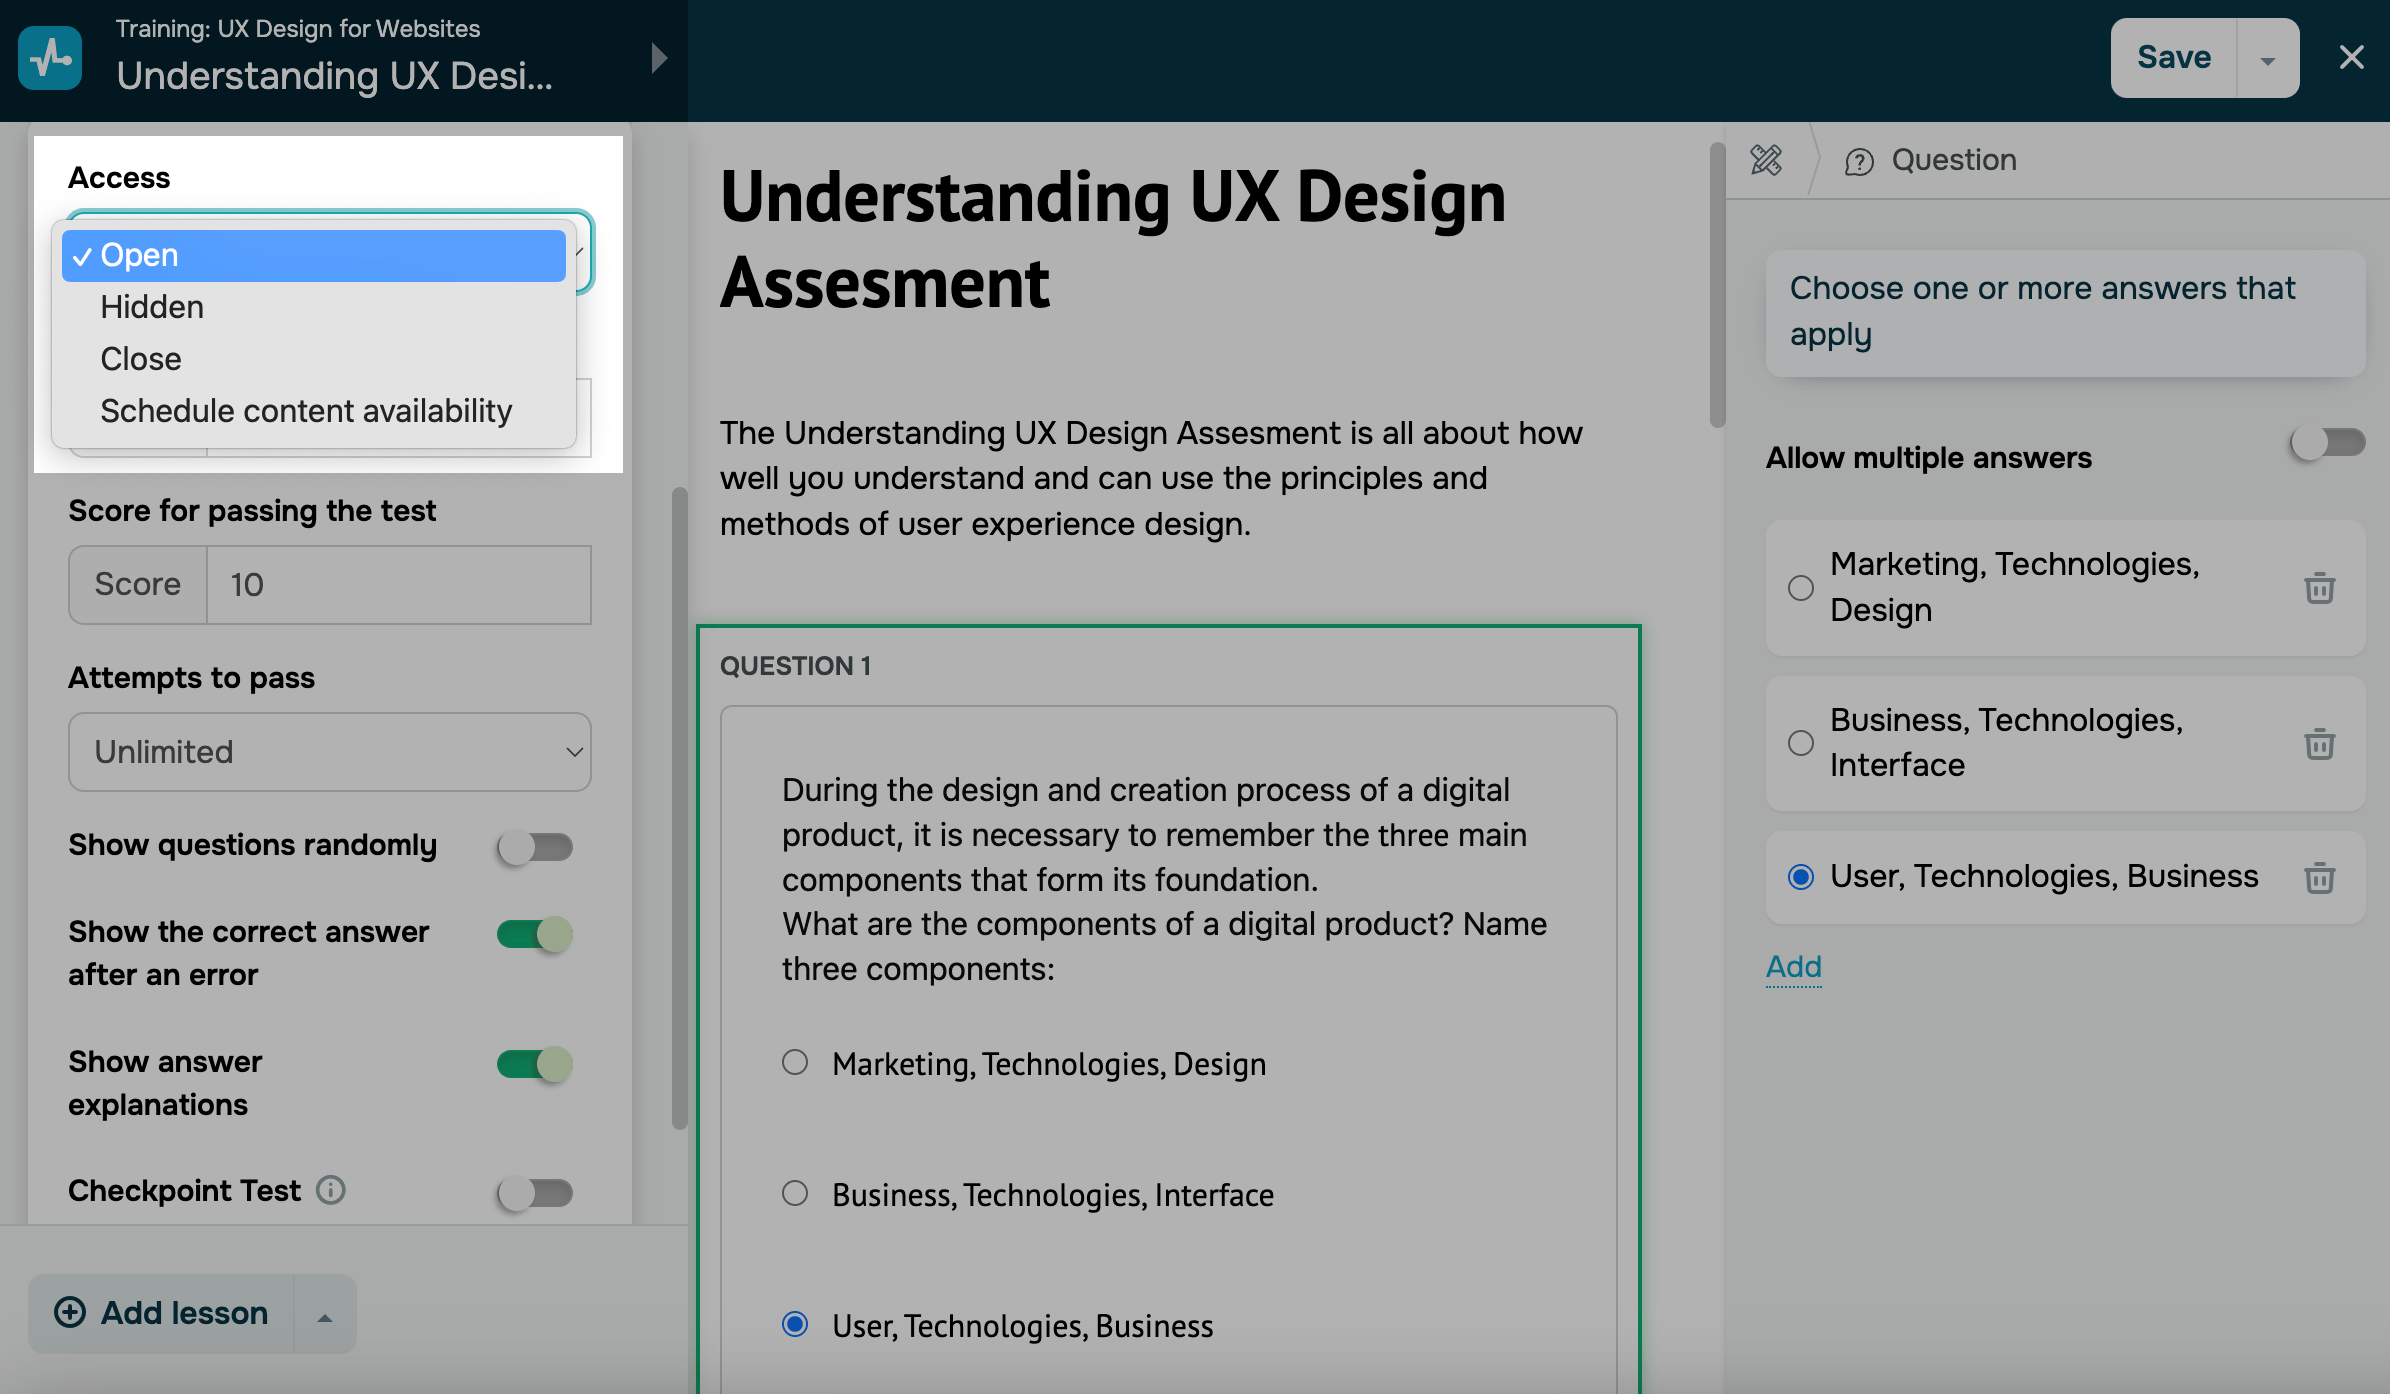The height and width of the screenshot is (1394, 2390).
Task: Disable Show answer explanations toggle
Action: [x=535, y=1064]
